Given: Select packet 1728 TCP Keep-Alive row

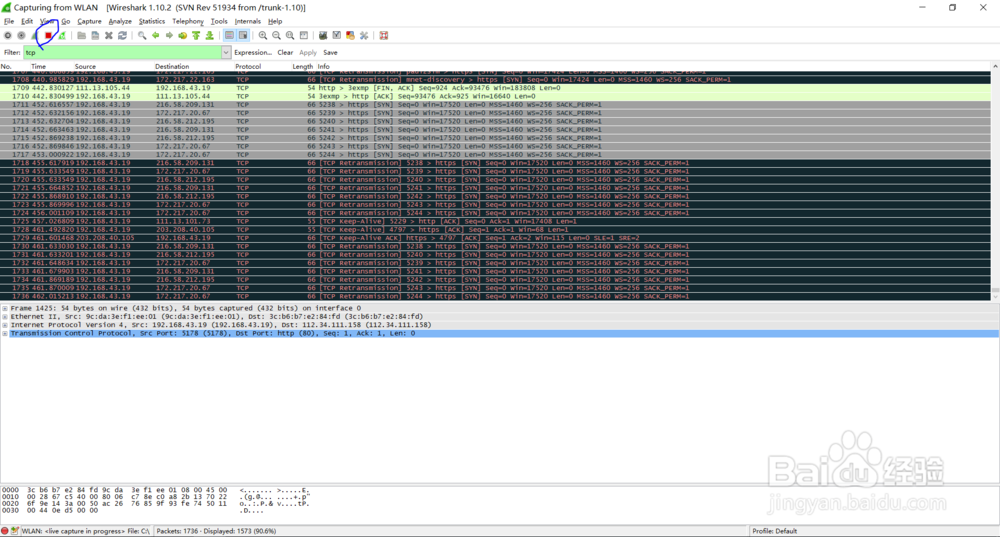Looking at the screenshot, I should [x=496, y=230].
